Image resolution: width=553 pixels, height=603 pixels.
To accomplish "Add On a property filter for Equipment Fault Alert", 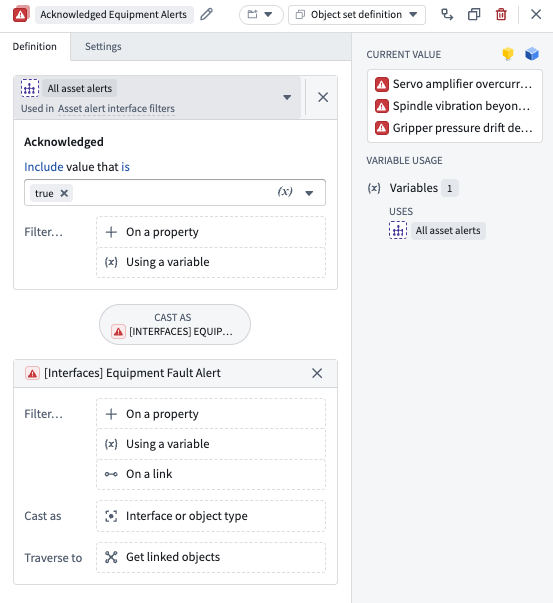I will 211,414.
